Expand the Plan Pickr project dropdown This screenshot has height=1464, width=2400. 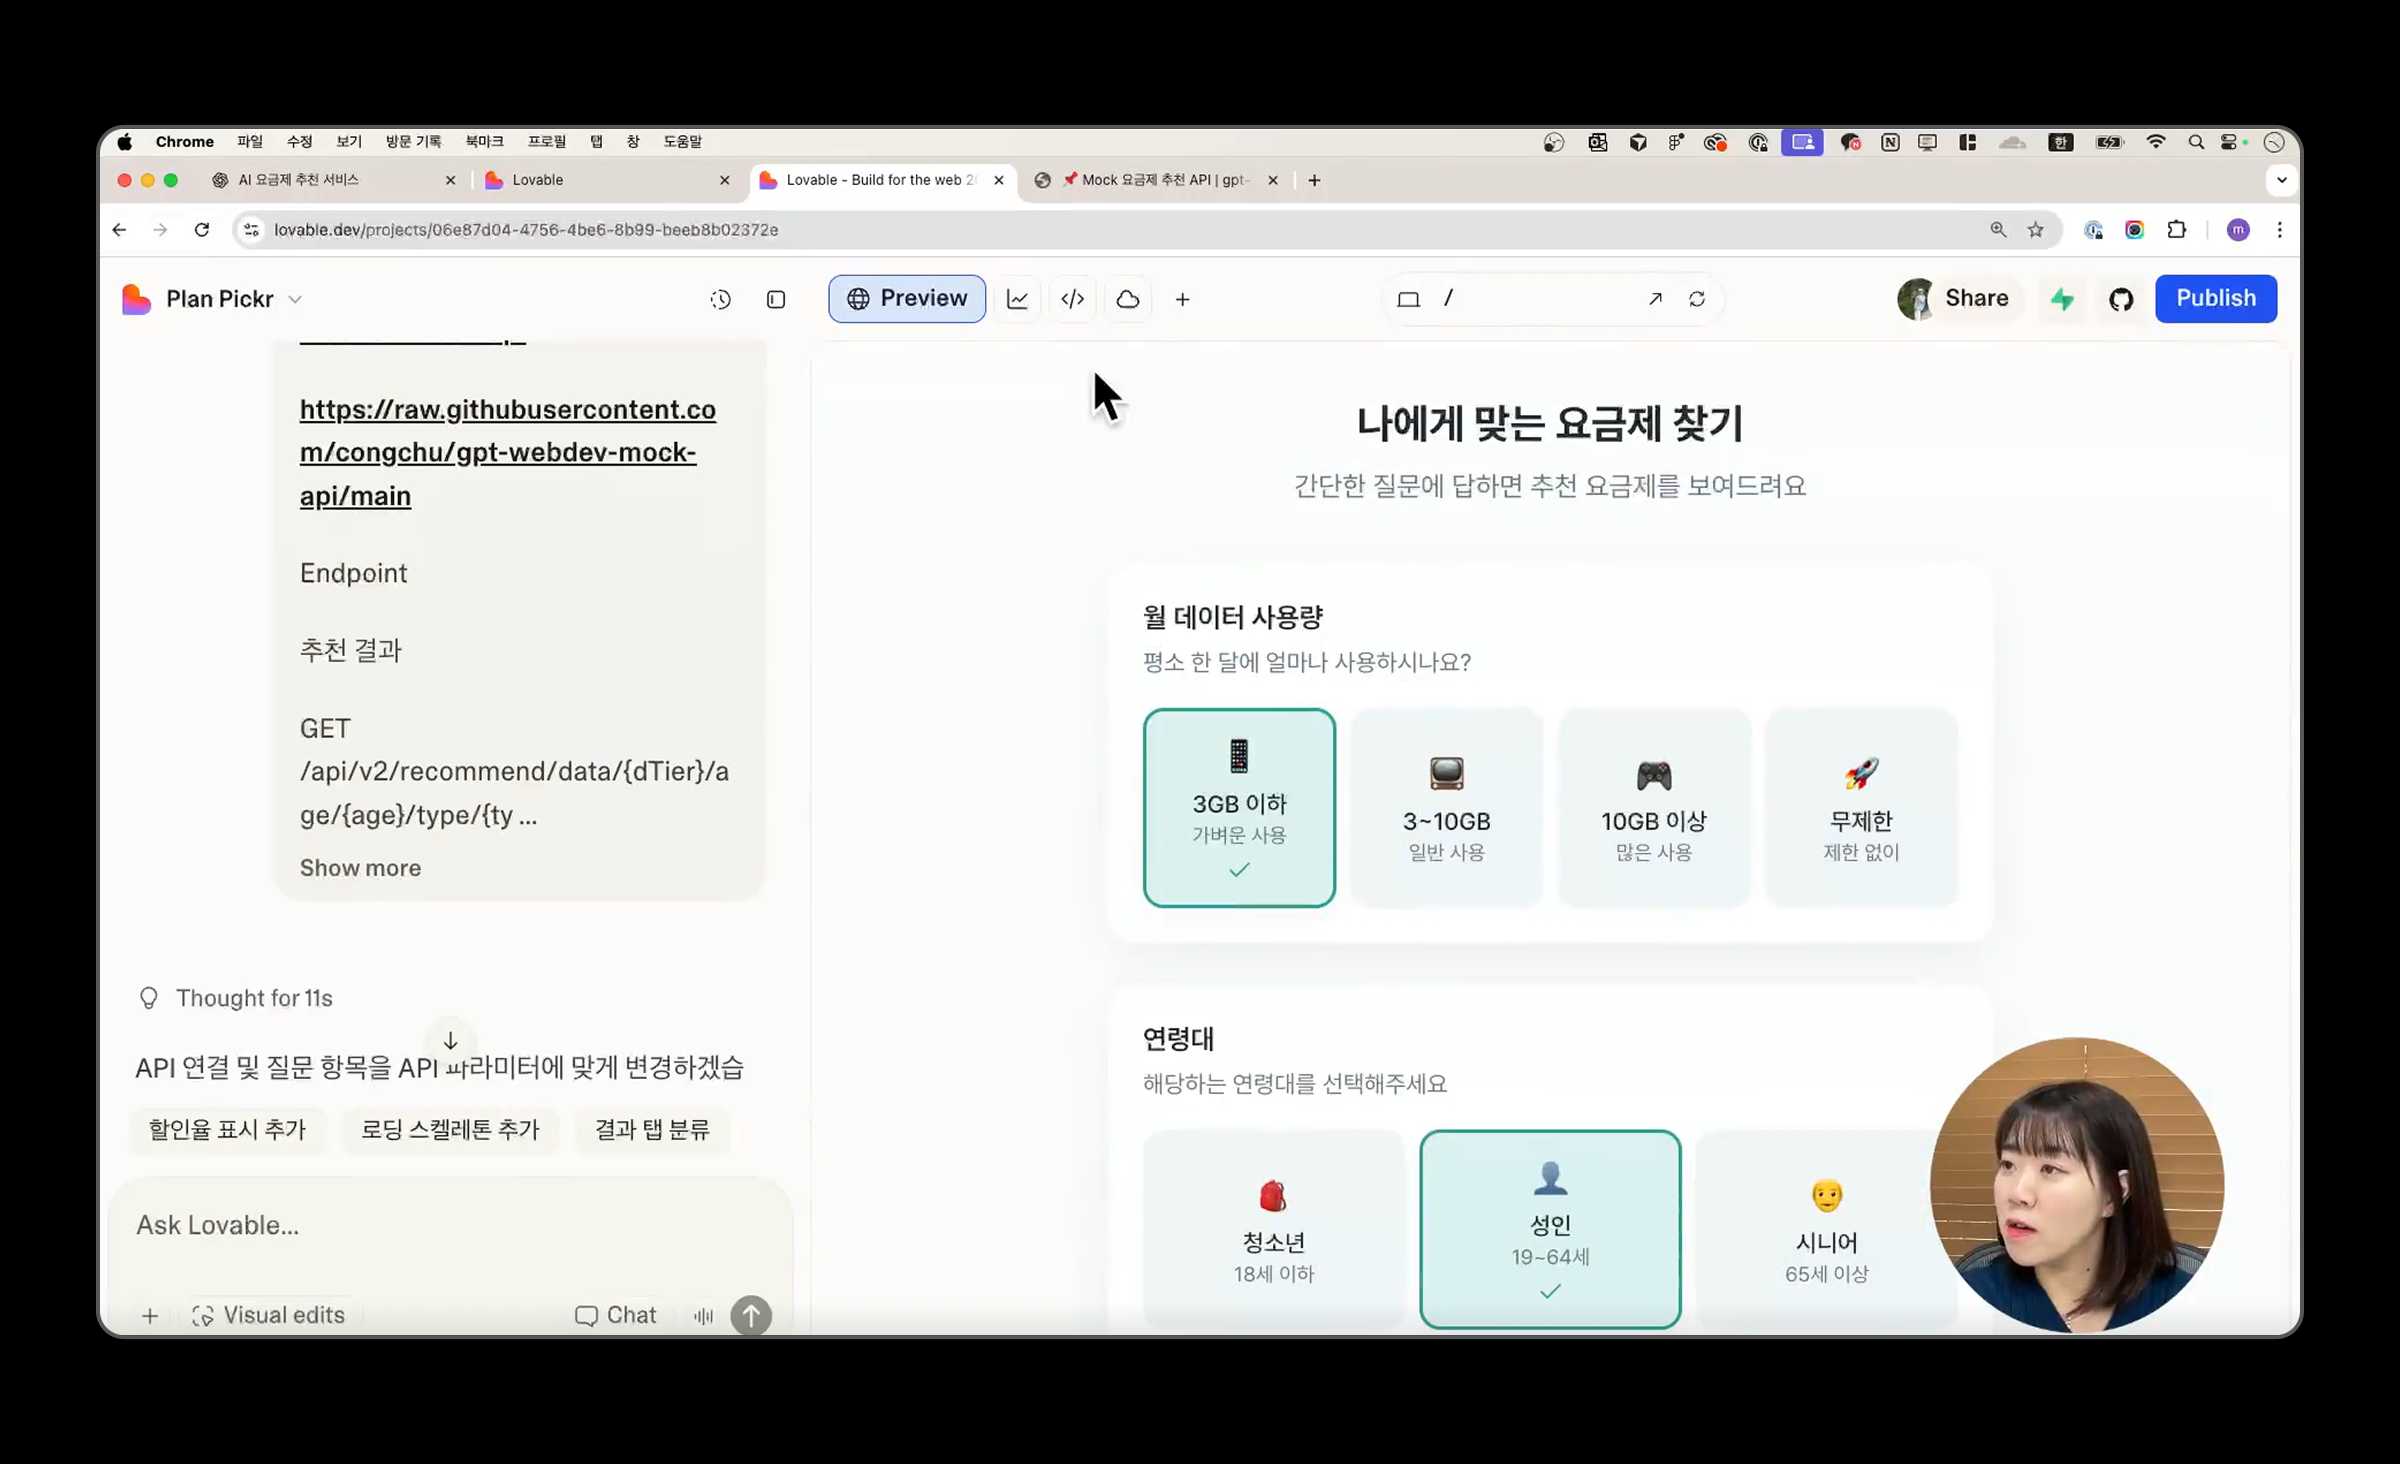click(295, 299)
